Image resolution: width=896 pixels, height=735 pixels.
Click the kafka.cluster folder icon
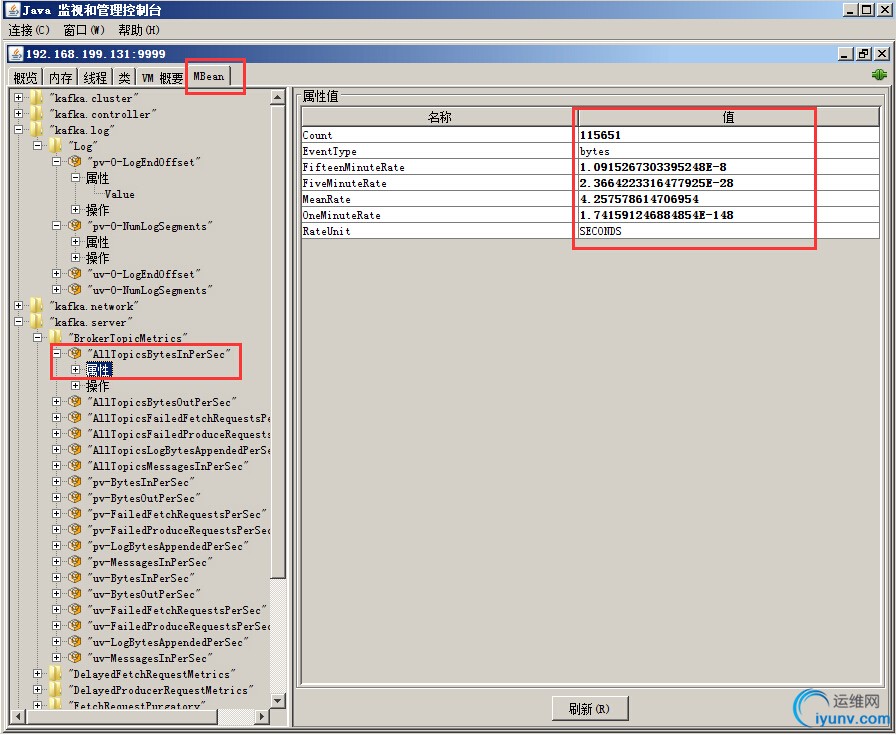(x=37, y=98)
